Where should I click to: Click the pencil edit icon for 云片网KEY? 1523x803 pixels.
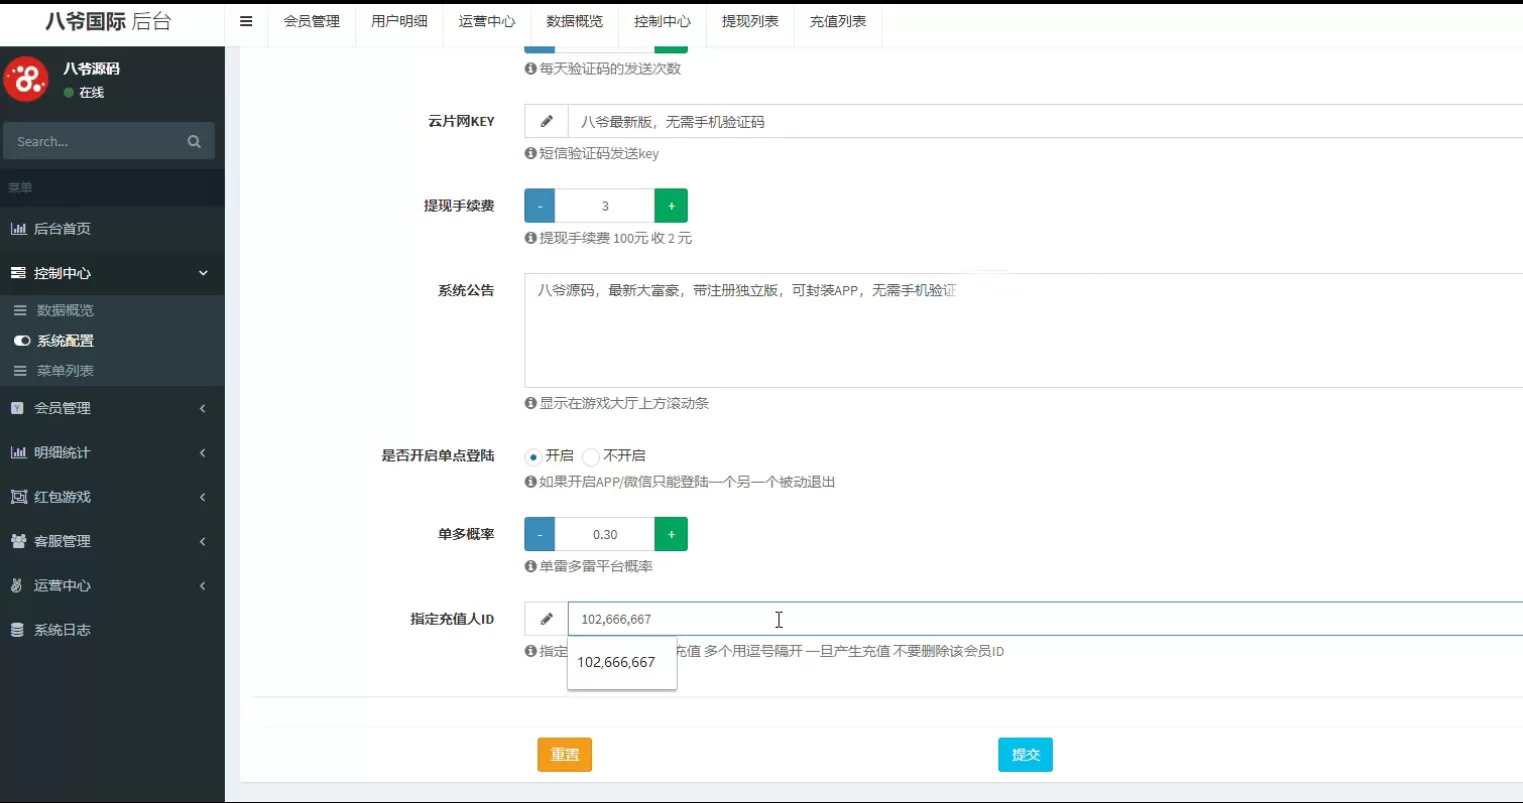click(546, 121)
